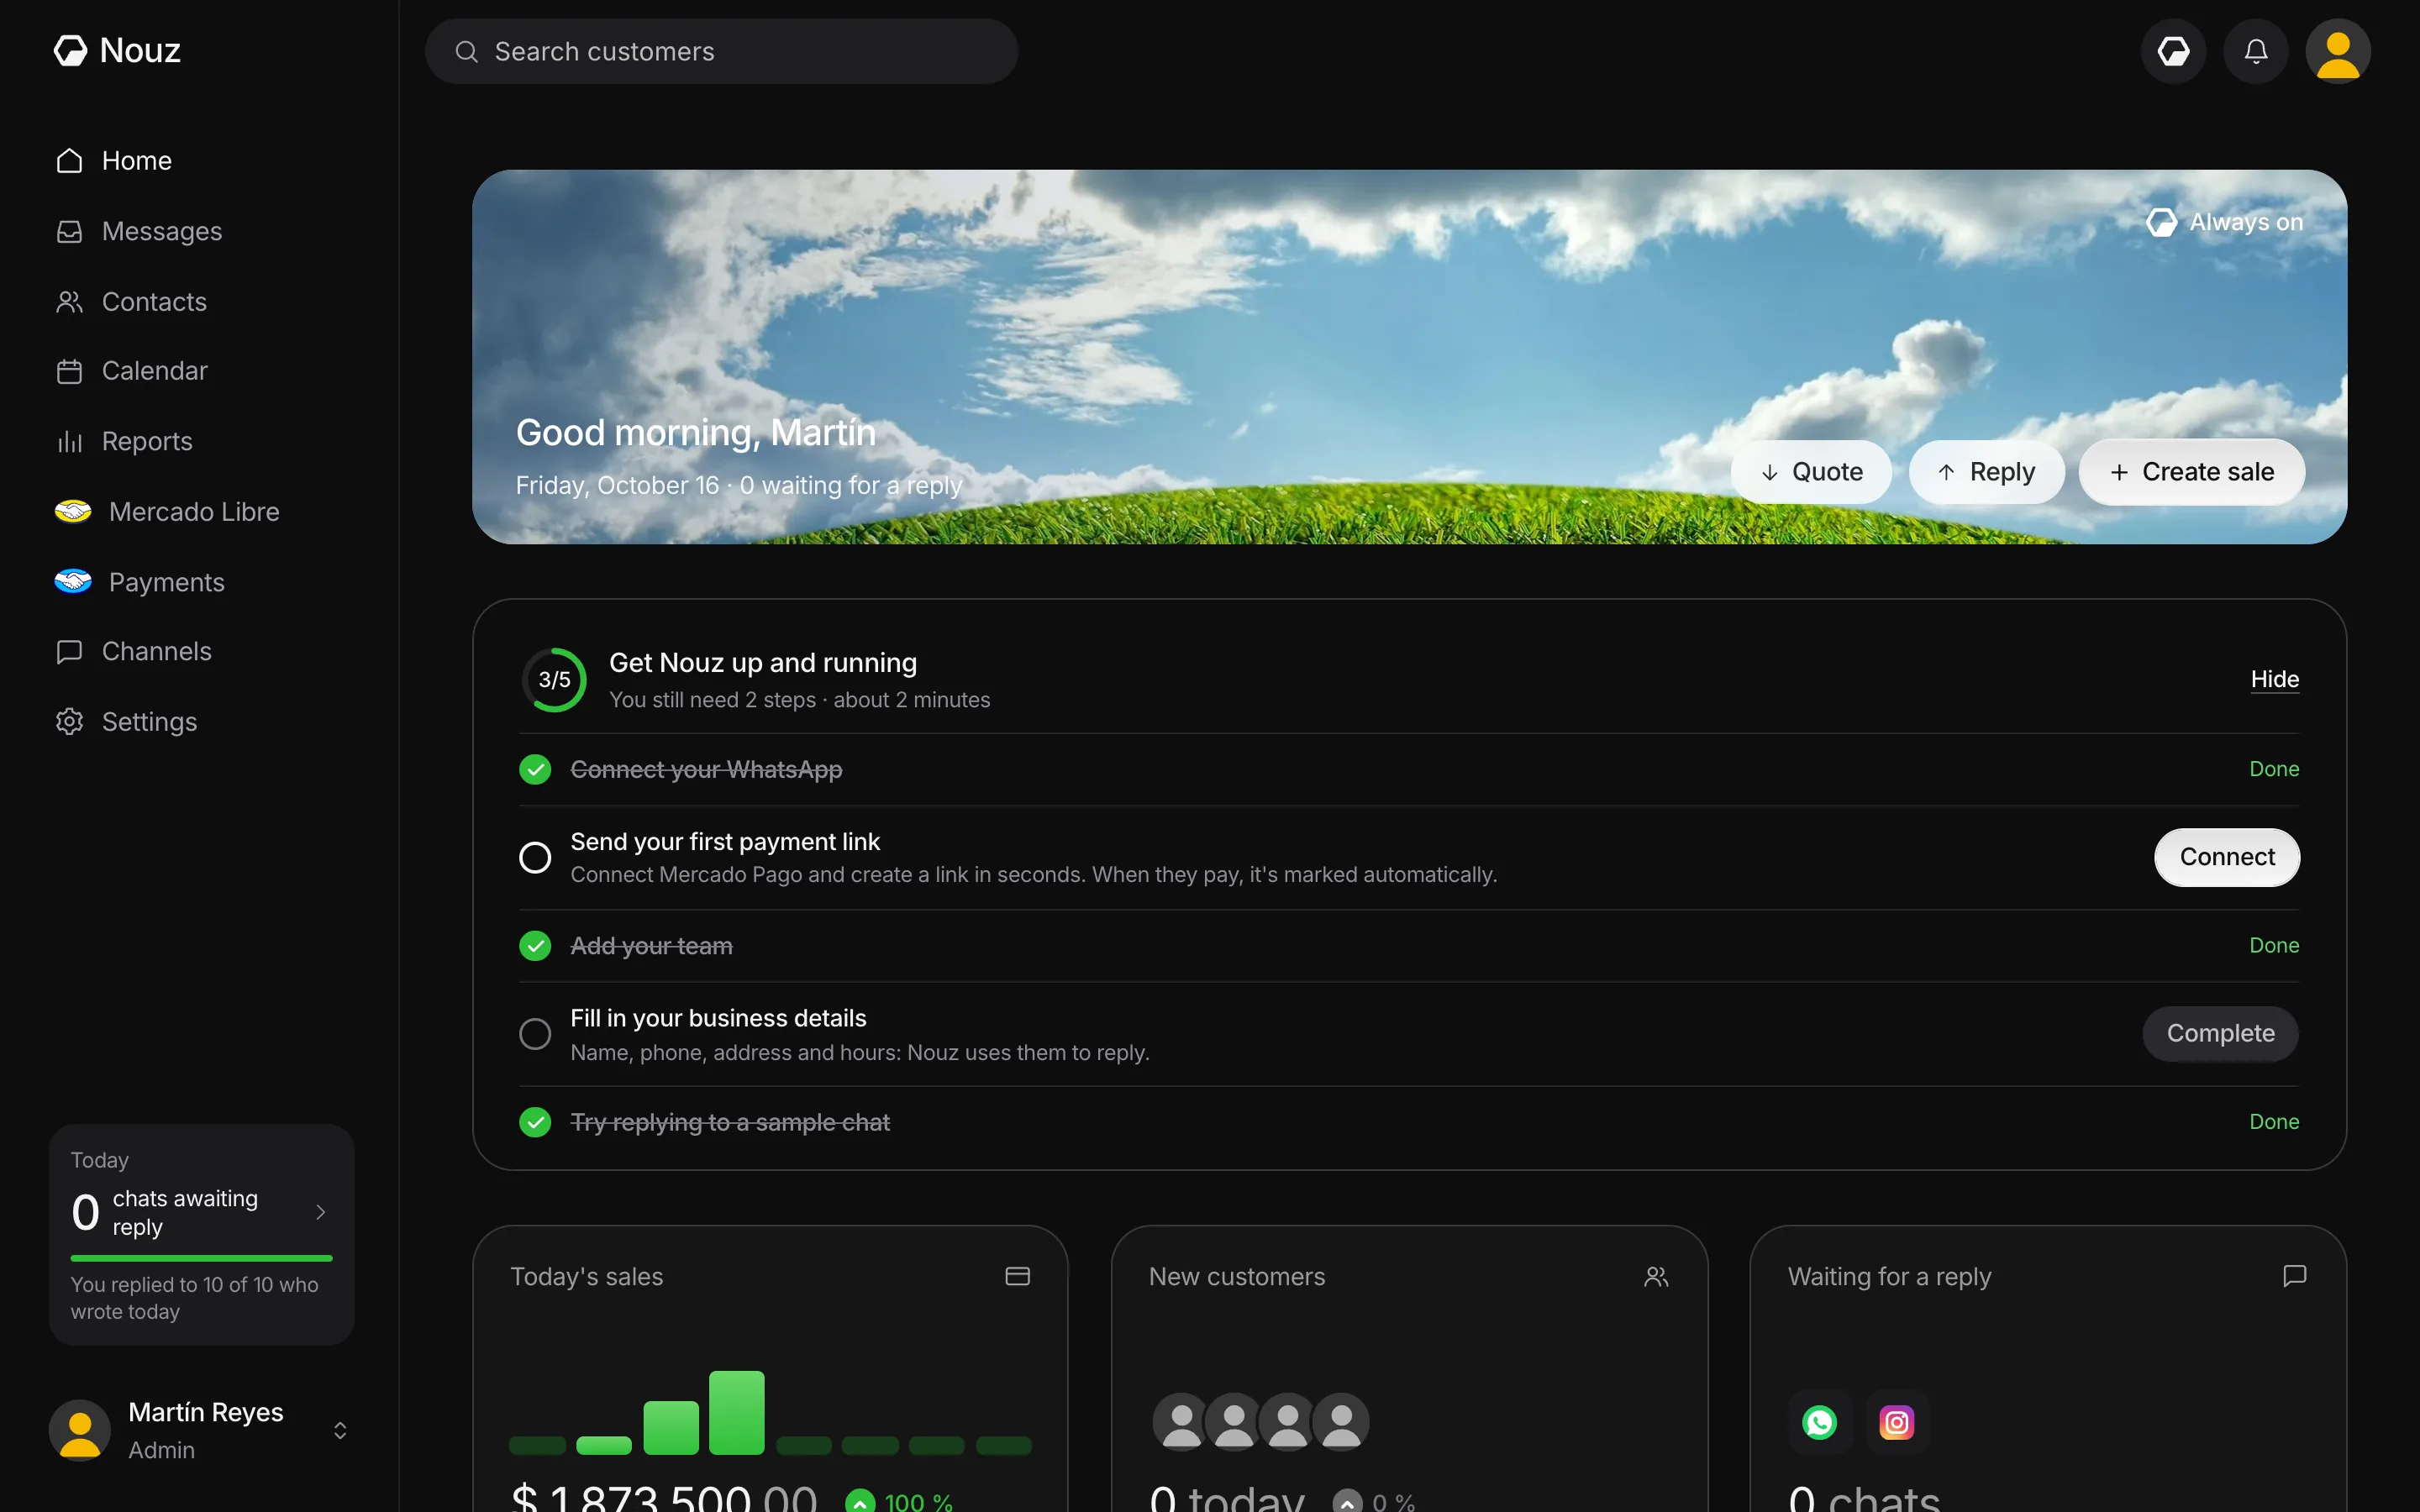This screenshot has width=2420, height=1512.
Task: Click the Connect your WhatsApp check mark
Action: (535, 769)
